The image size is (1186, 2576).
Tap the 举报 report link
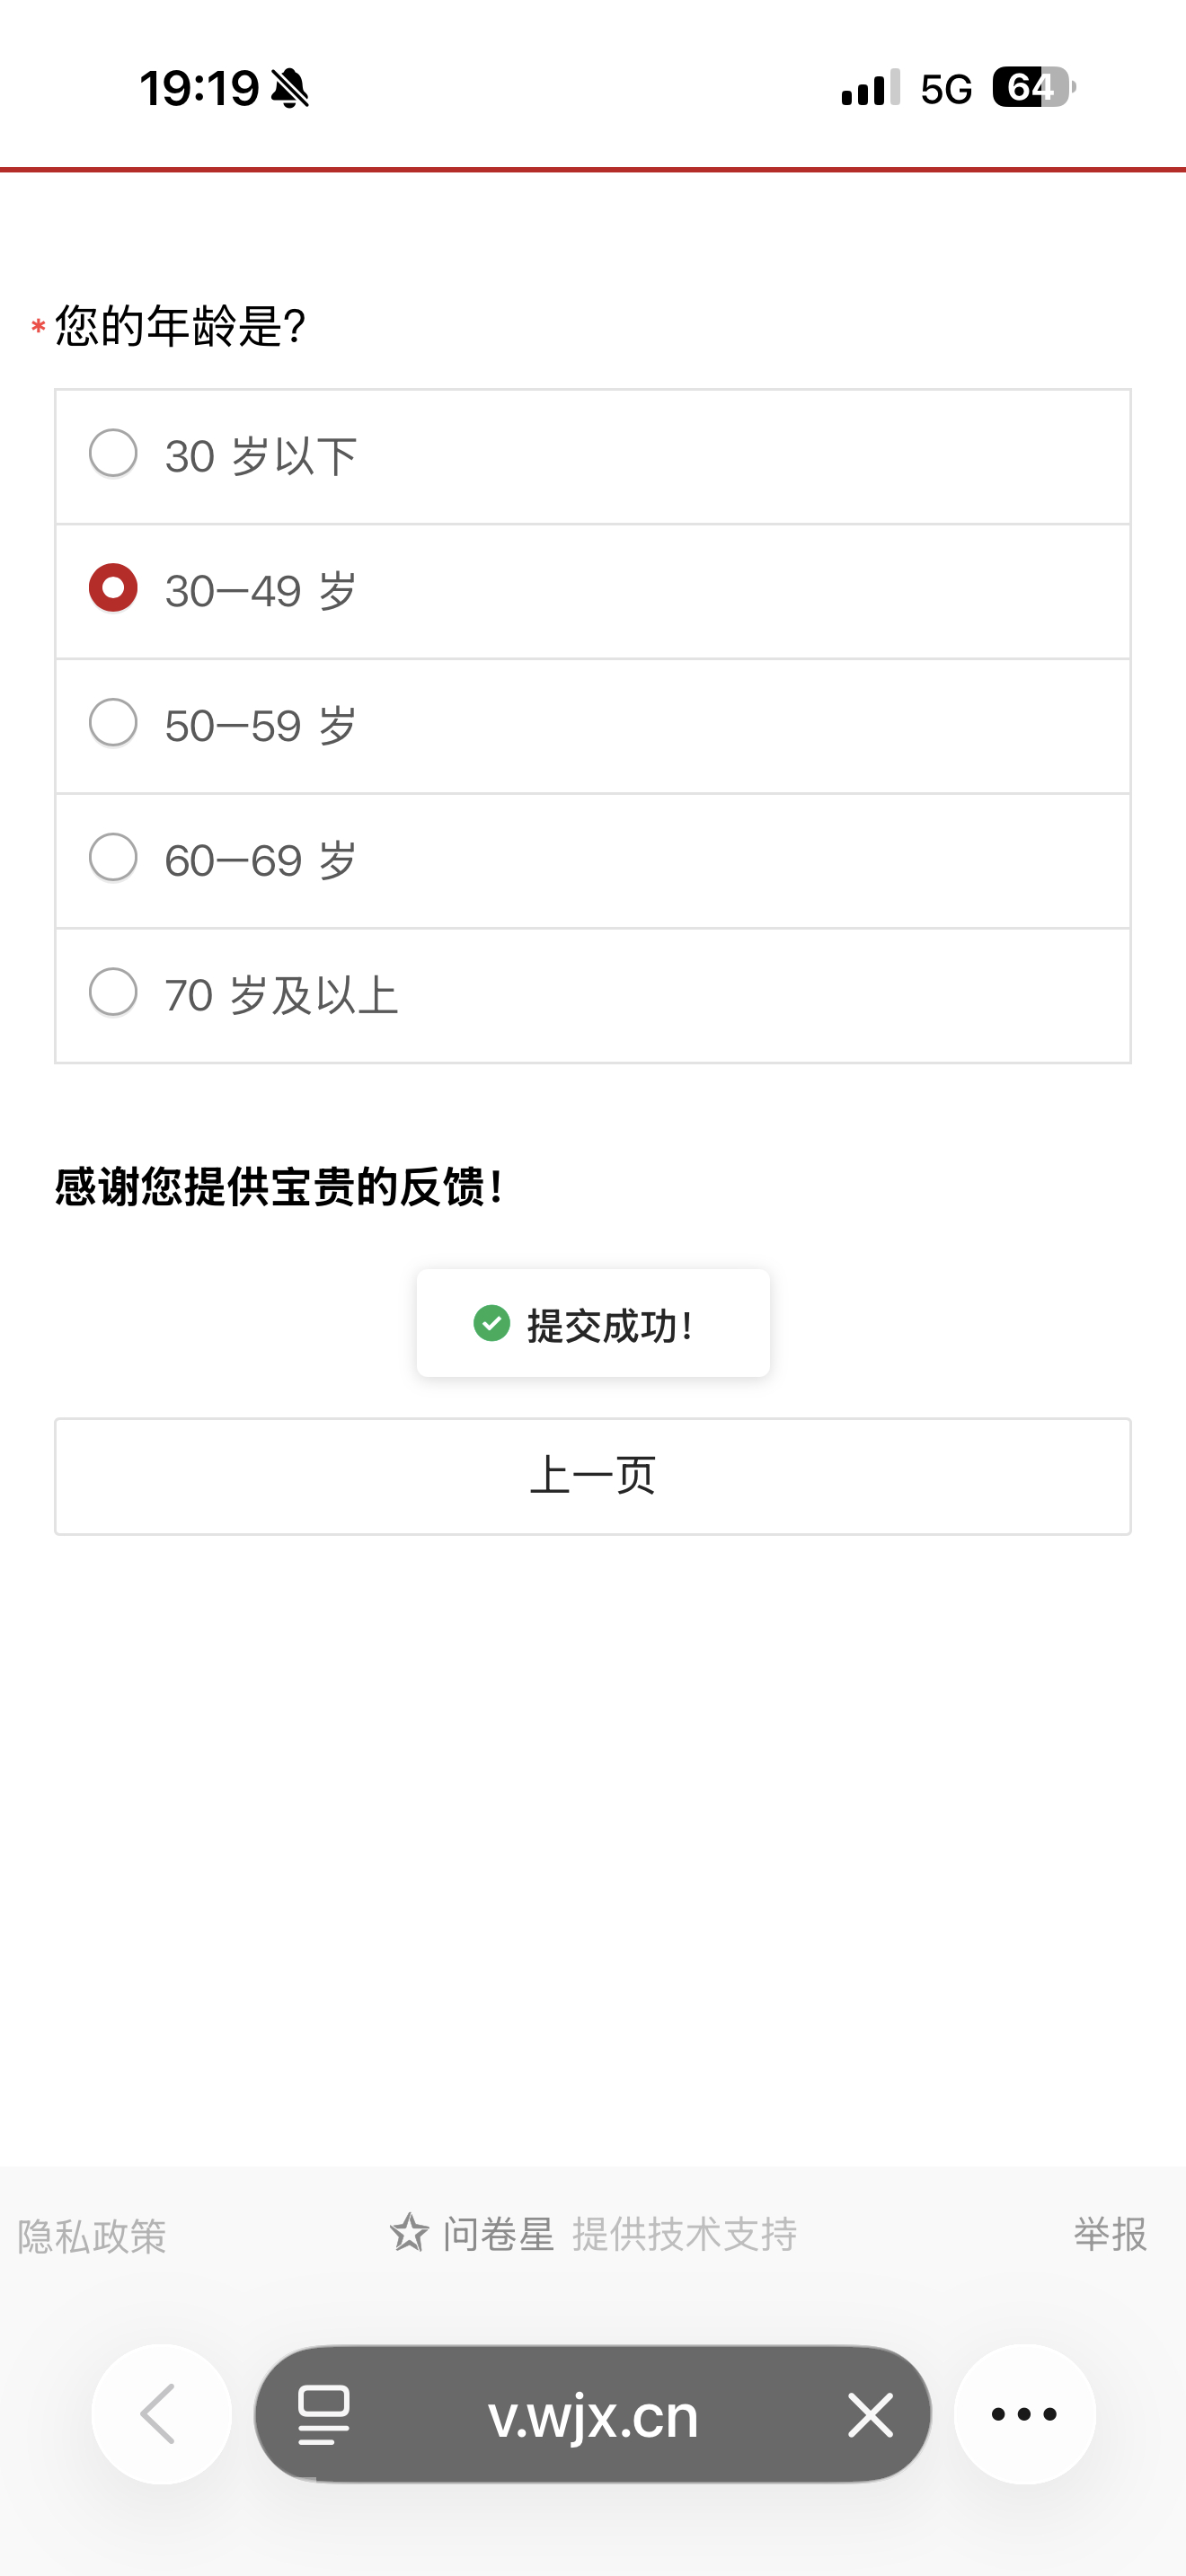pyautogui.click(x=1109, y=2234)
